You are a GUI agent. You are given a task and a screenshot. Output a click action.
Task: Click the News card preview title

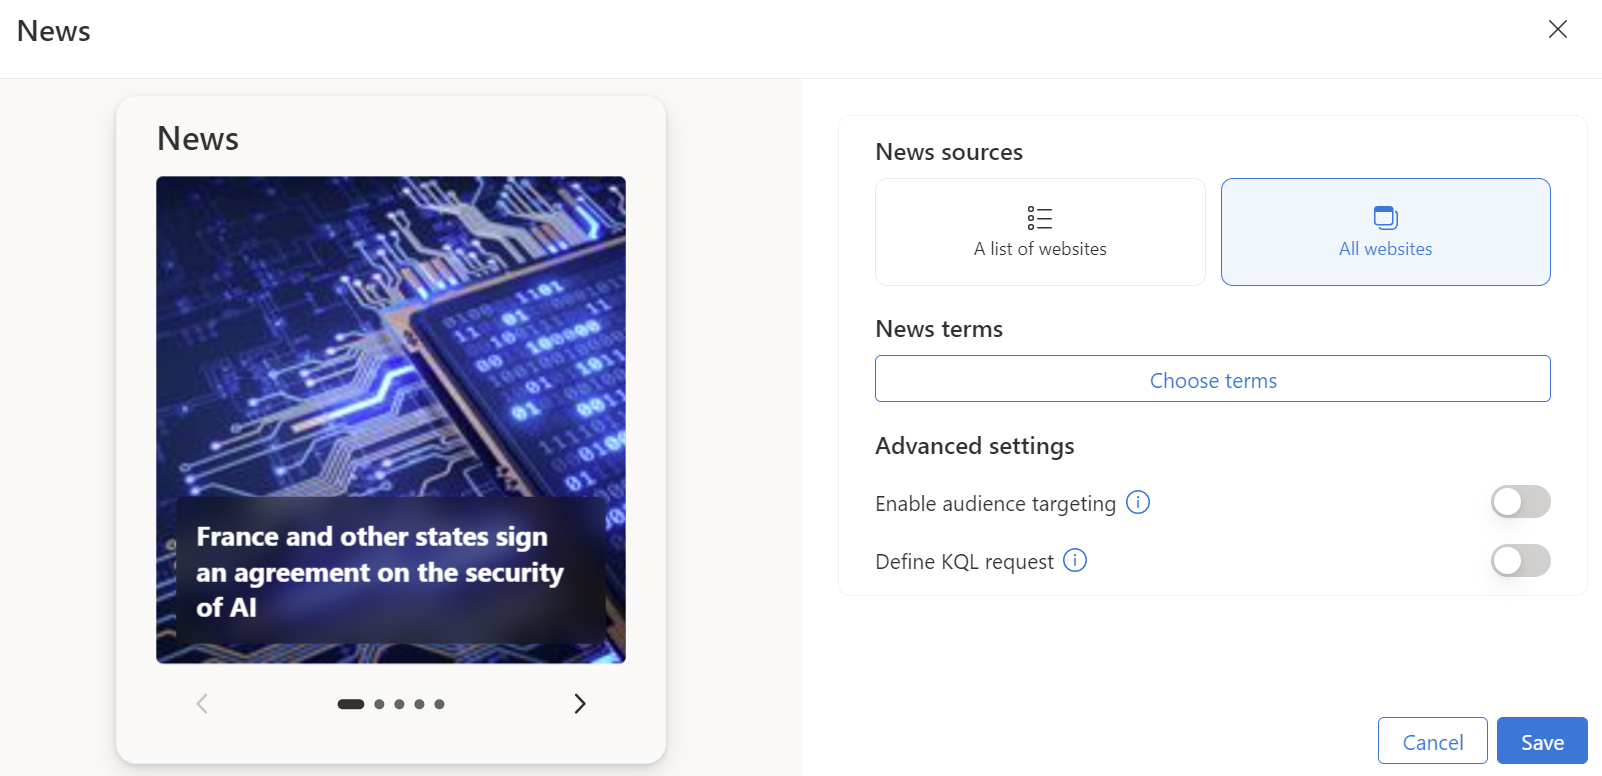pyautogui.click(x=198, y=138)
